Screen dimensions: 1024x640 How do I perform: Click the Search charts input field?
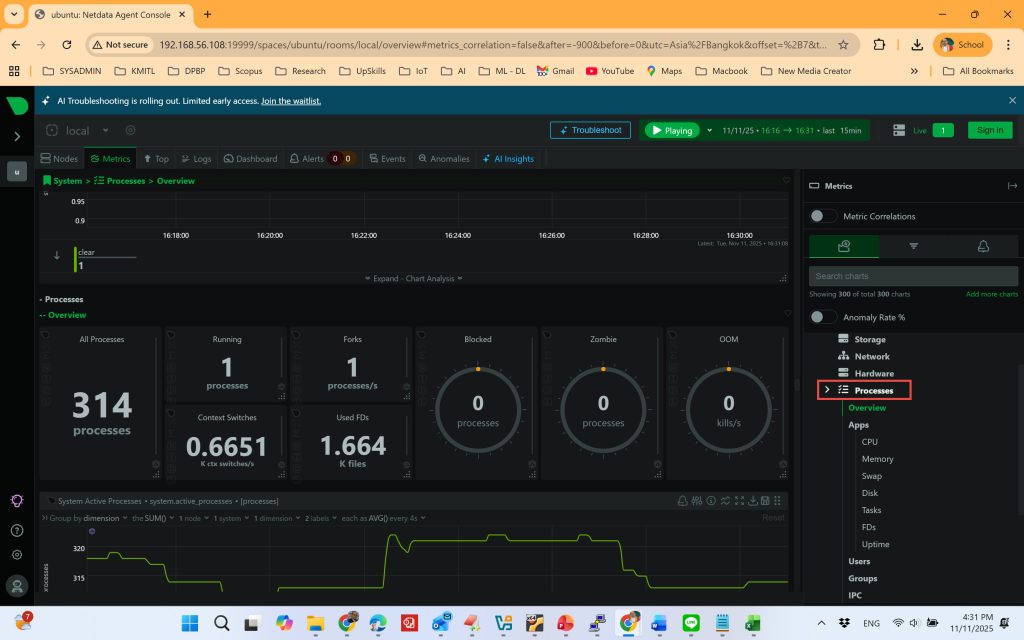click(x=912, y=276)
